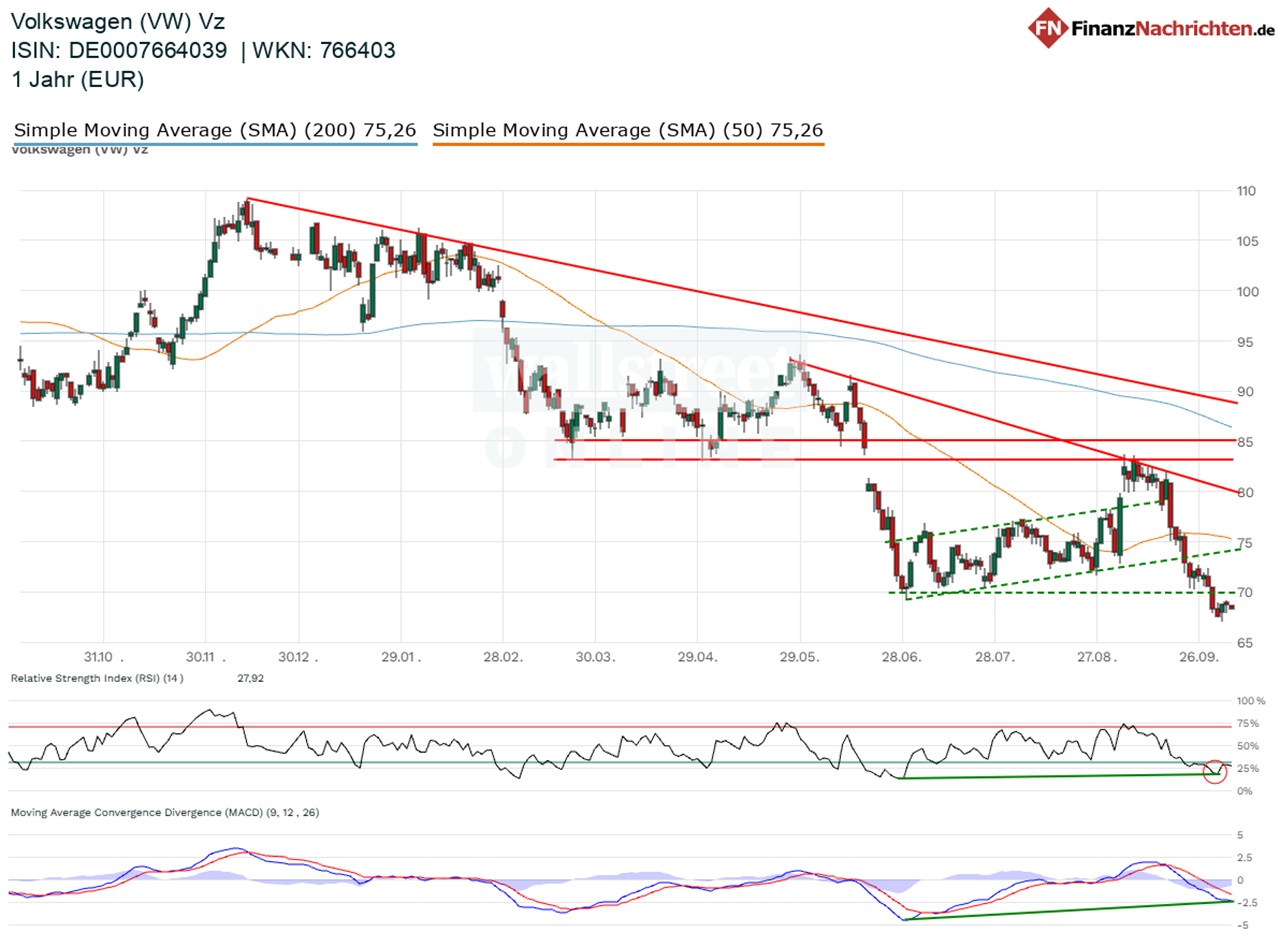Image resolution: width=1280 pixels, height=940 pixels.
Task: Click the 28.07. date on the time axis
Action: tap(993, 656)
